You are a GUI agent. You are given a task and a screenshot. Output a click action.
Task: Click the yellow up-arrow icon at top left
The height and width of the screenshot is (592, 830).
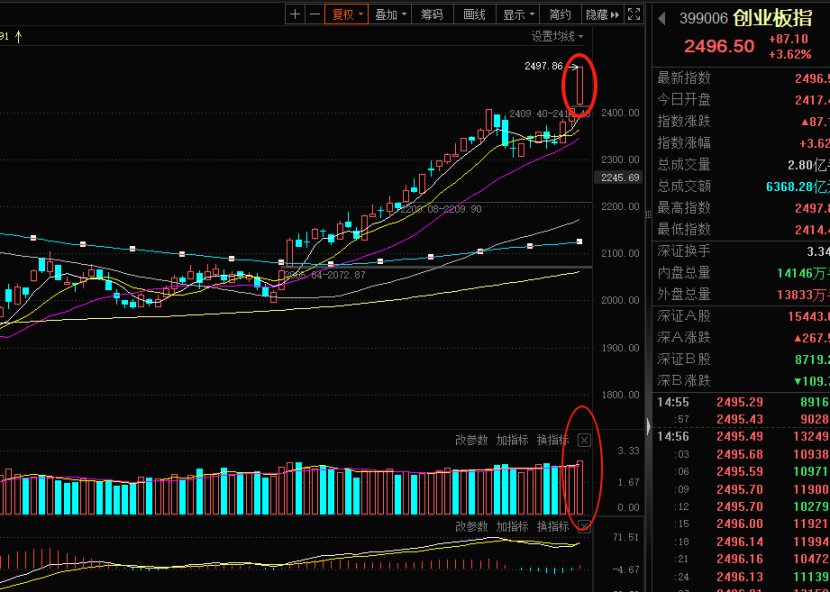click(x=17, y=36)
